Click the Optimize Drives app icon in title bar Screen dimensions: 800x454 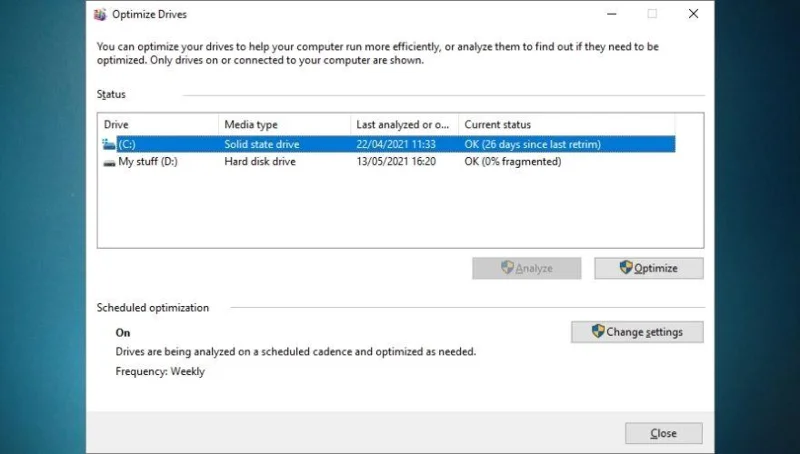100,14
